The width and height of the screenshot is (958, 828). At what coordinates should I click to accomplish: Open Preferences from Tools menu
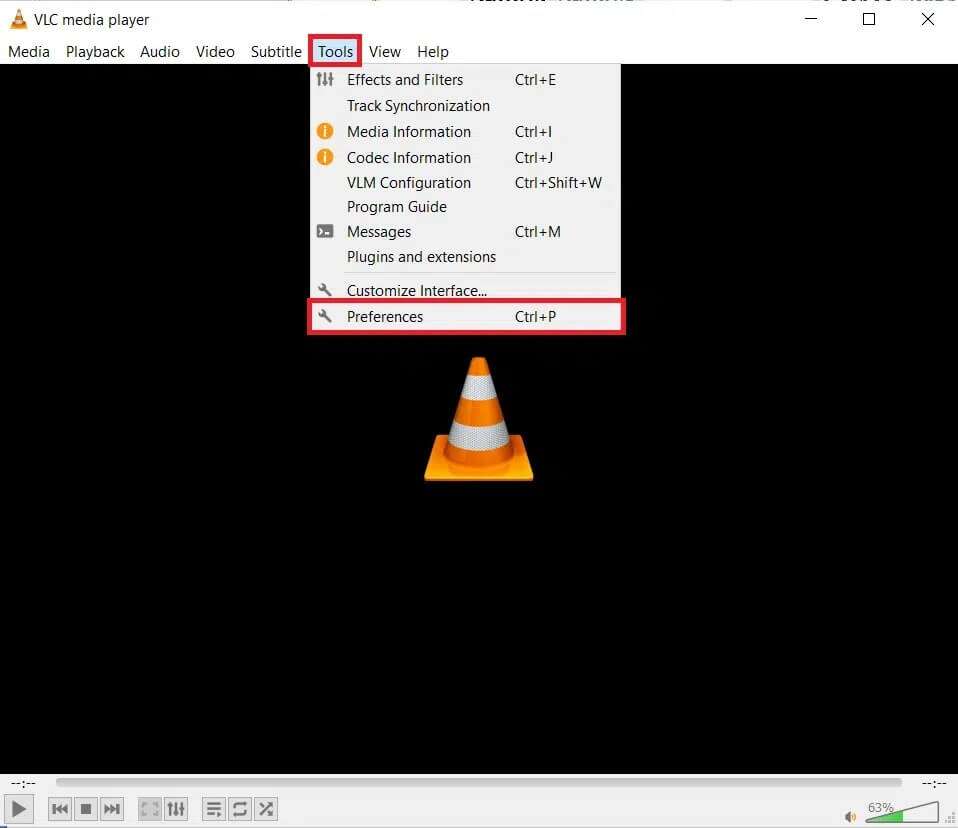pyautogui.click(x=466, y=317)
